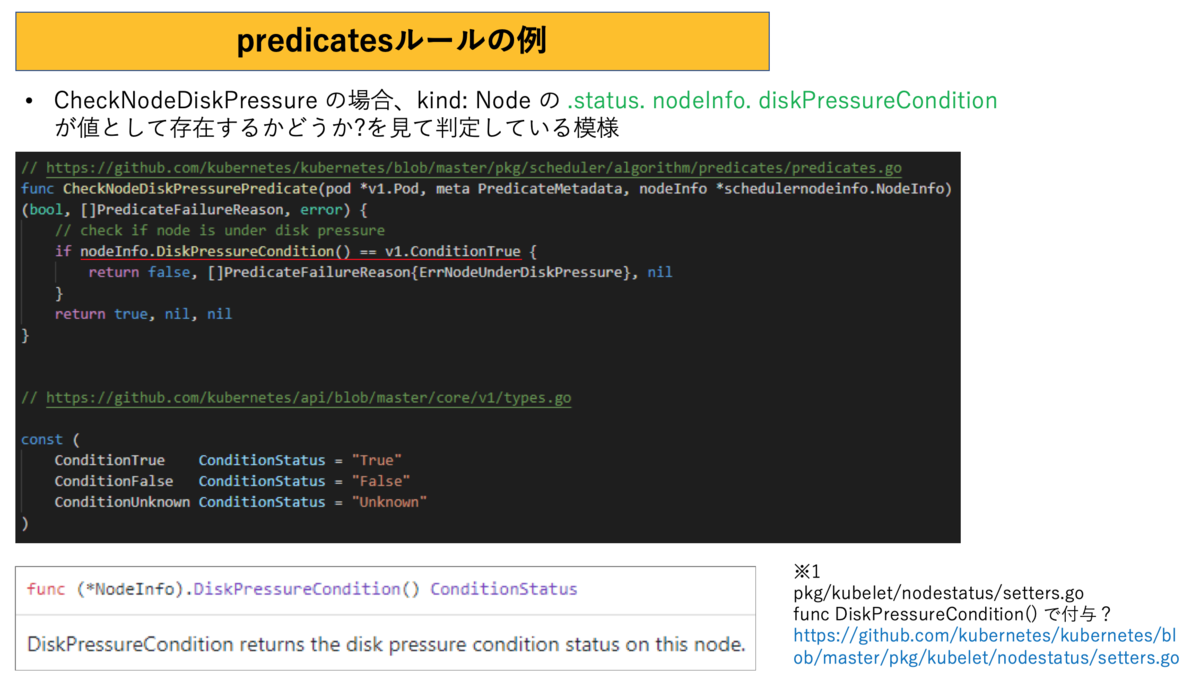1200x679 pixels.
Task: Click the const keyword in code
Action: (x=41, y=439)
